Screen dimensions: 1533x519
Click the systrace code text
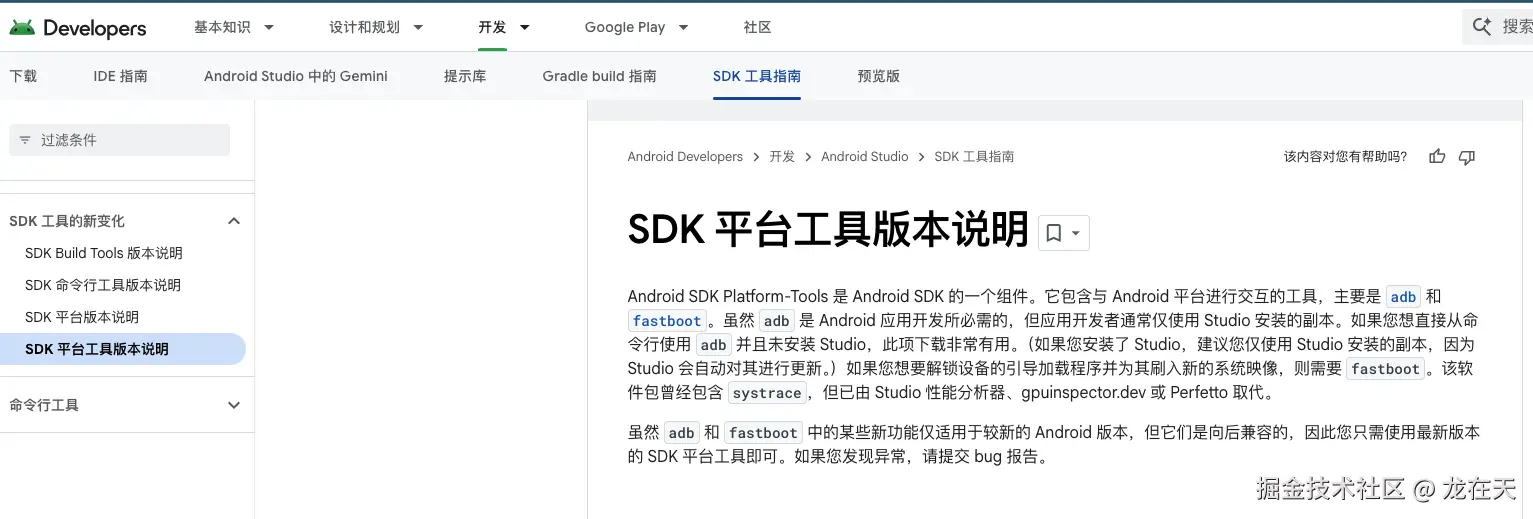pos(767,393)
